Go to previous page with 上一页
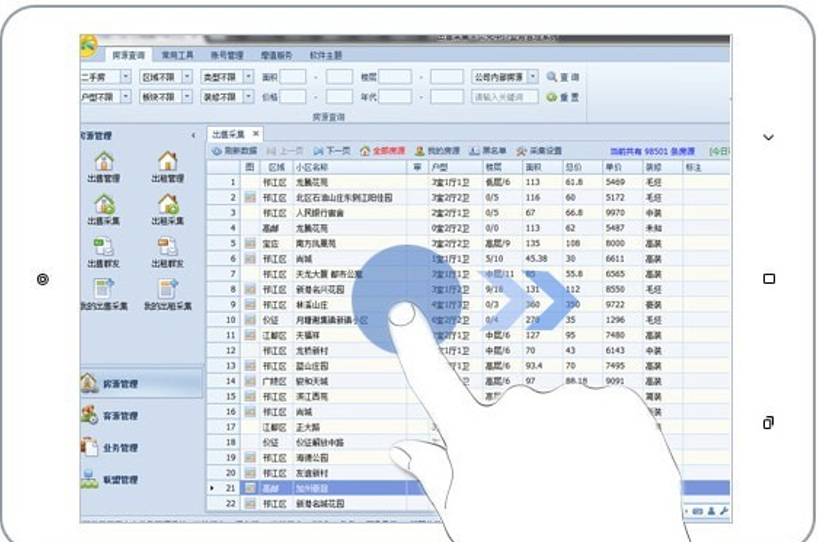This screenshot has width=818, height=542. pyautogui.click(x=284, y=151)
